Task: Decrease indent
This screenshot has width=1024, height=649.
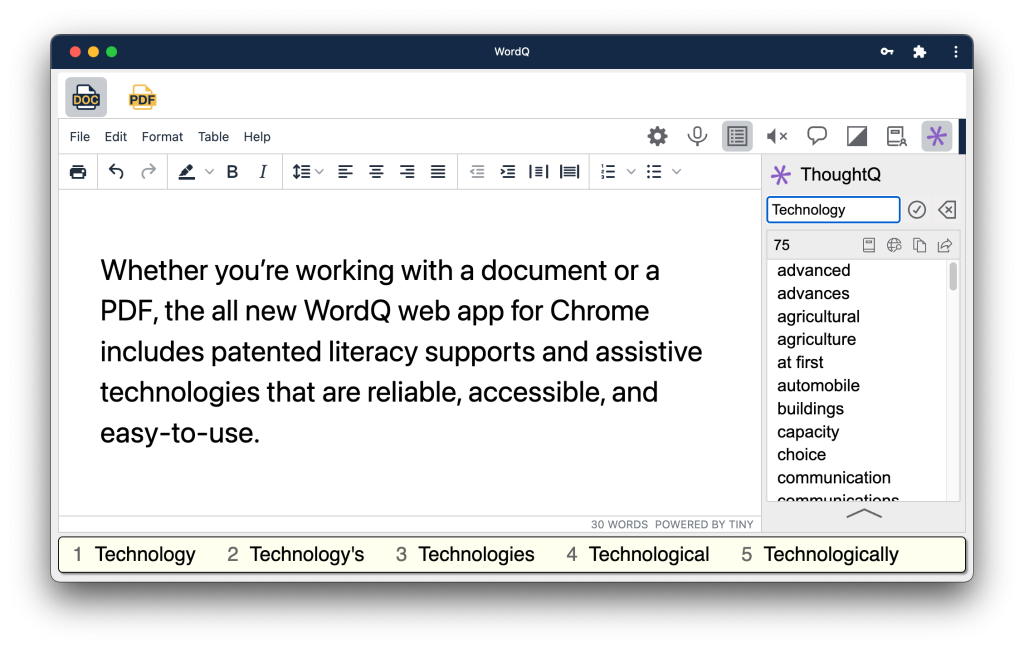Action: (477, 172)
